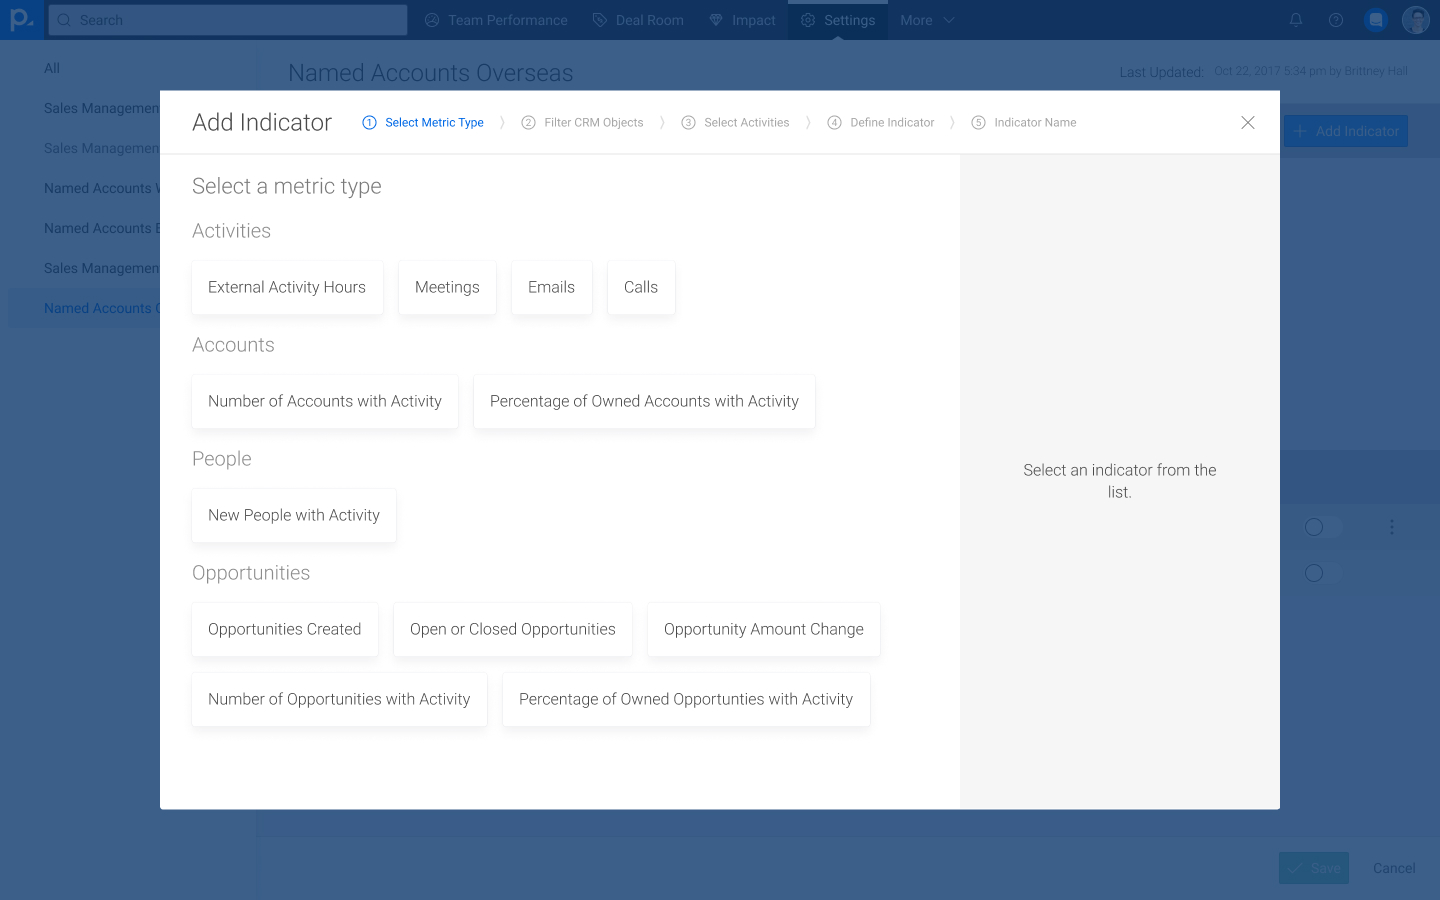Viewport: 1440px width, 900px height.
Task: Close the Add Indicator dialog
Action: coord(1247,122)
